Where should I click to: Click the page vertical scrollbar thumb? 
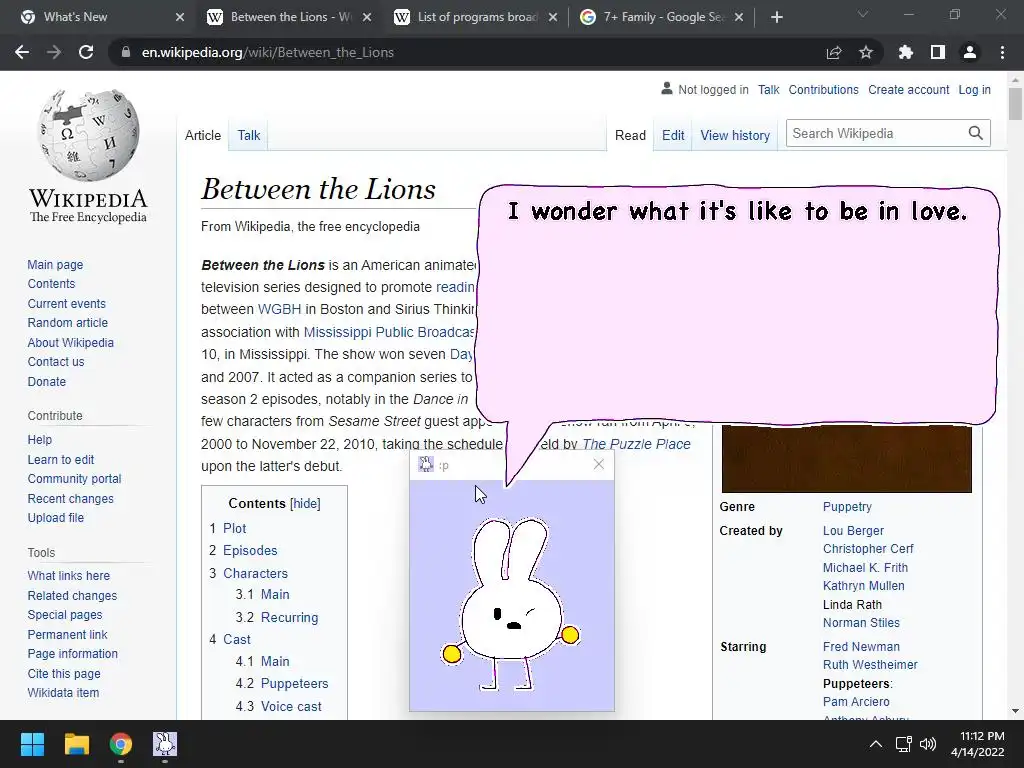(1015, 104)
